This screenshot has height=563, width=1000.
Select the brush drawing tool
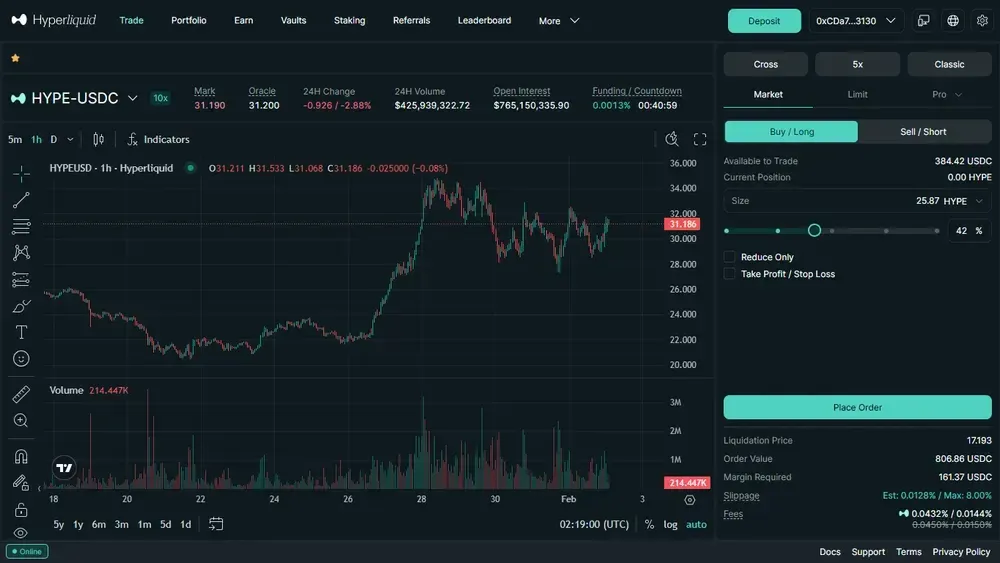[x=21, y=306]
